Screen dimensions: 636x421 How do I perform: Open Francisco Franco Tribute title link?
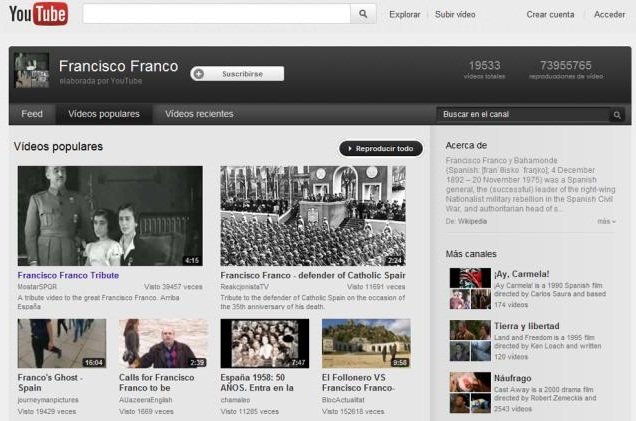pos(68,275)
